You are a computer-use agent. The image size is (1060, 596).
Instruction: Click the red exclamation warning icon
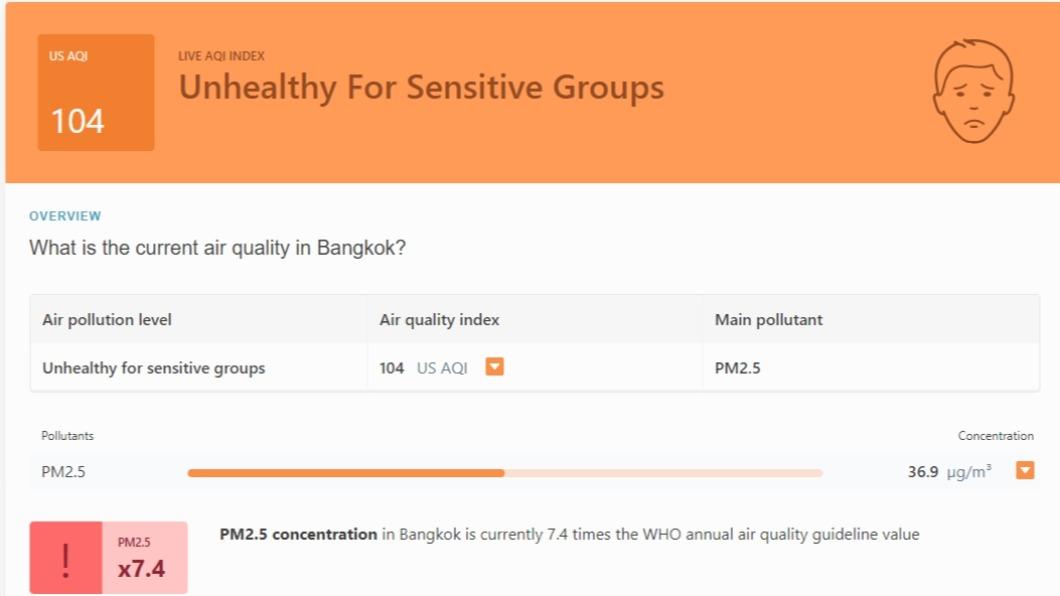66,558
